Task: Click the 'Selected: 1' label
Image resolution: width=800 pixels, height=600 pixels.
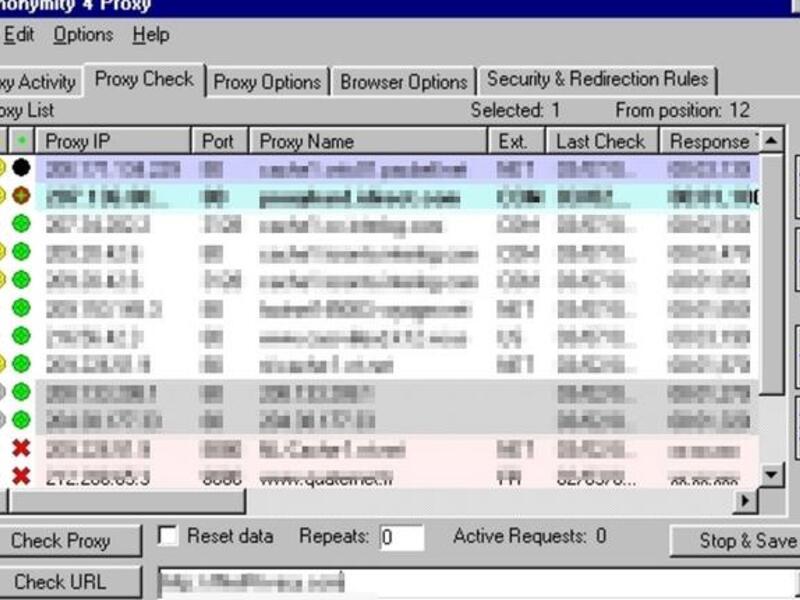Action: point(515,110)
